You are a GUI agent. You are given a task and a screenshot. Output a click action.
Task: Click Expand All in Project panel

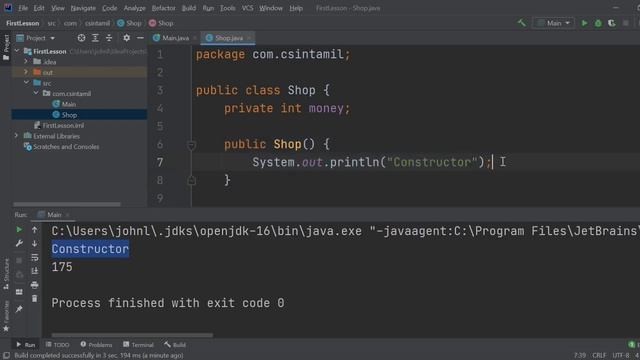click(x=95, y=38)
